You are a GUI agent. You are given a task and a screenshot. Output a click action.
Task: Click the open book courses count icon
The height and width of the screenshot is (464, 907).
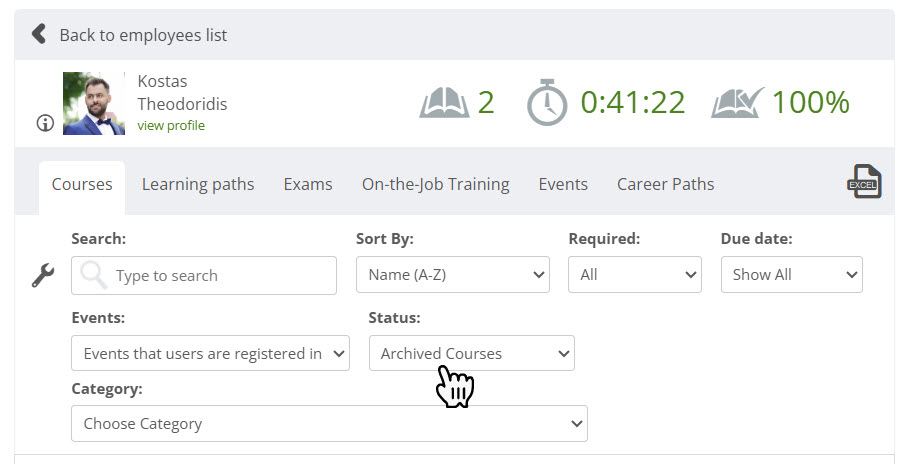pos(444,102)
